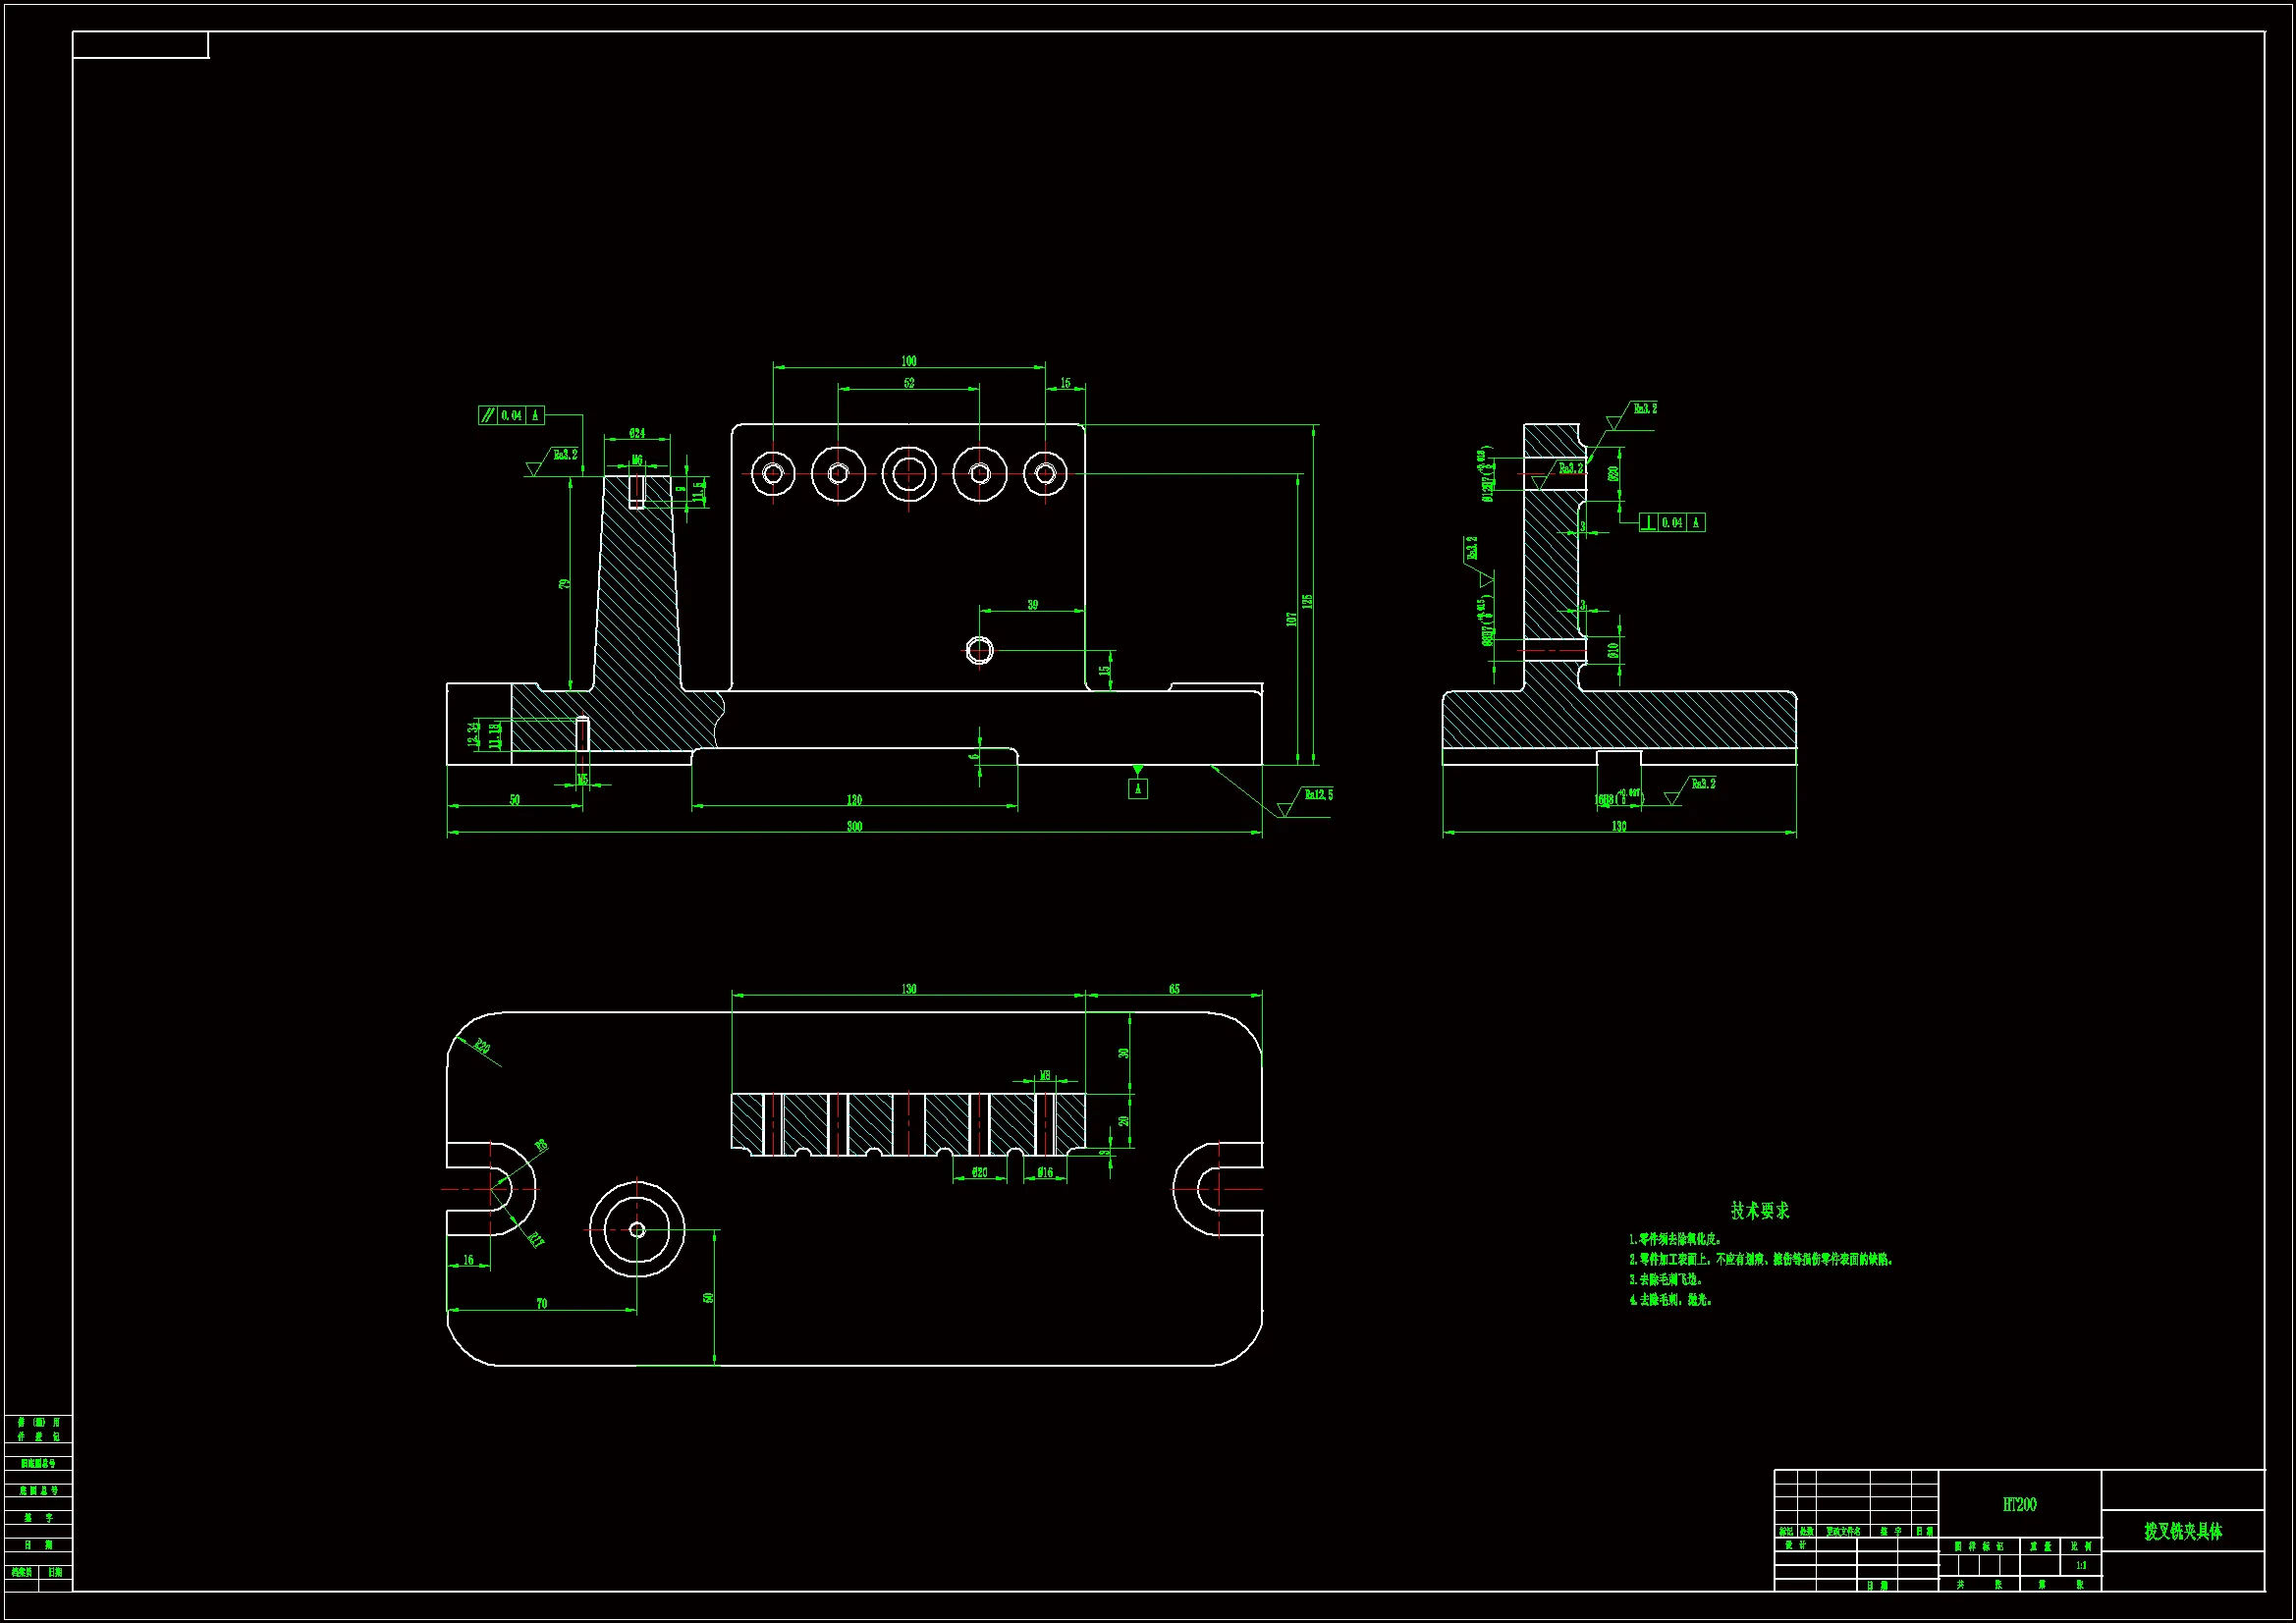Select the R20 corner radius label
The height and width of the screenshot is (1623, 2296).
[482, 1047]
